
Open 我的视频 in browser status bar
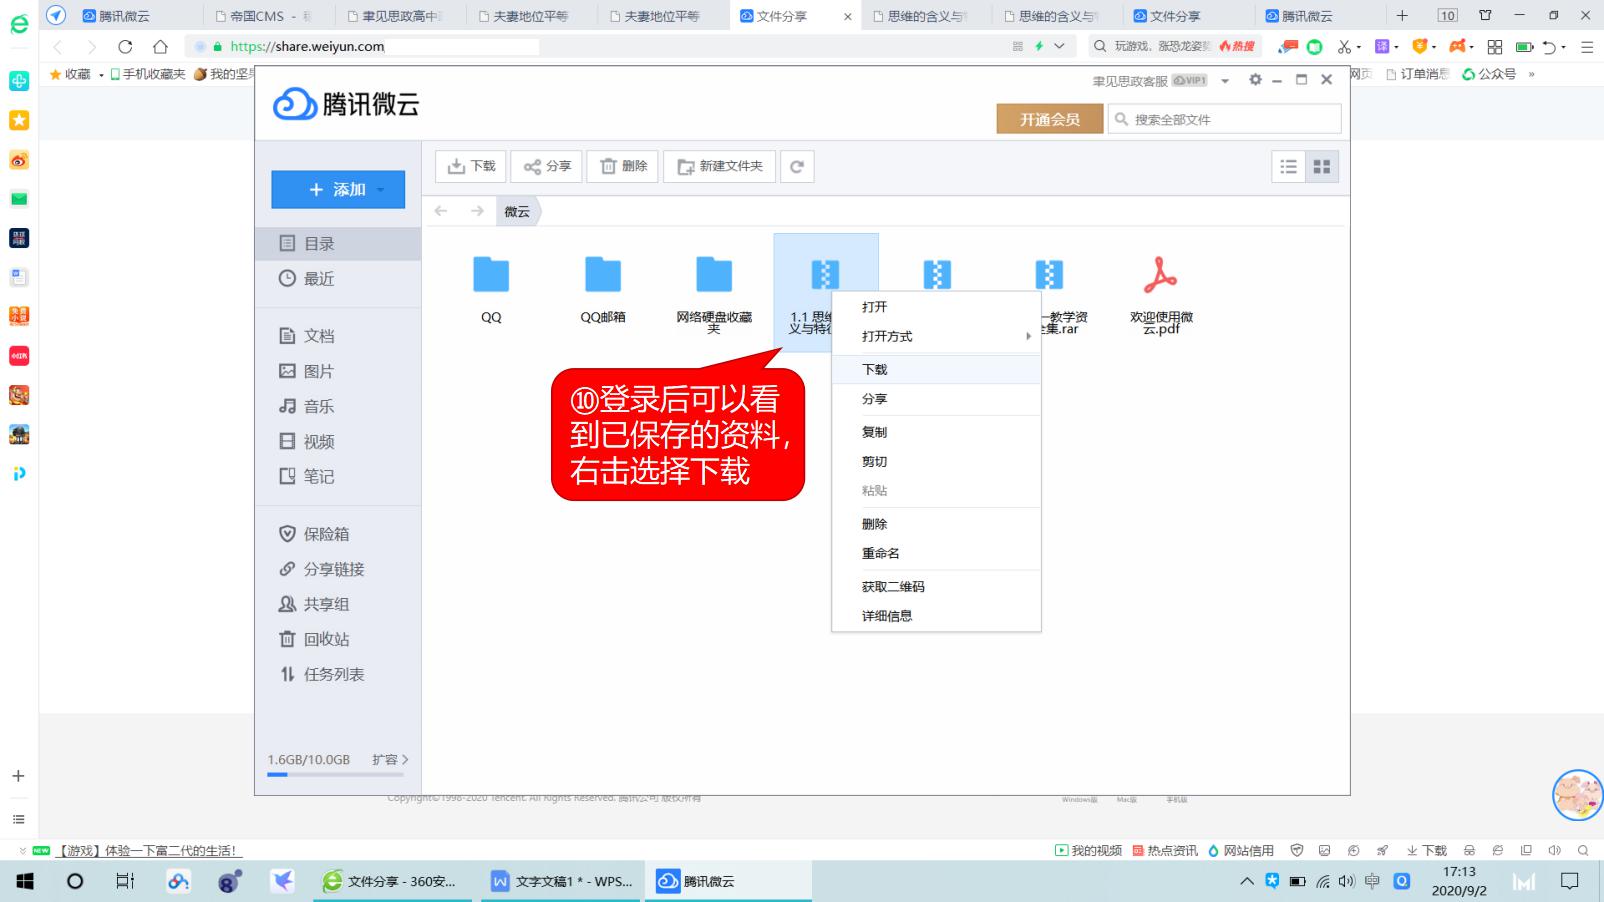click(x=1088, y=850)
